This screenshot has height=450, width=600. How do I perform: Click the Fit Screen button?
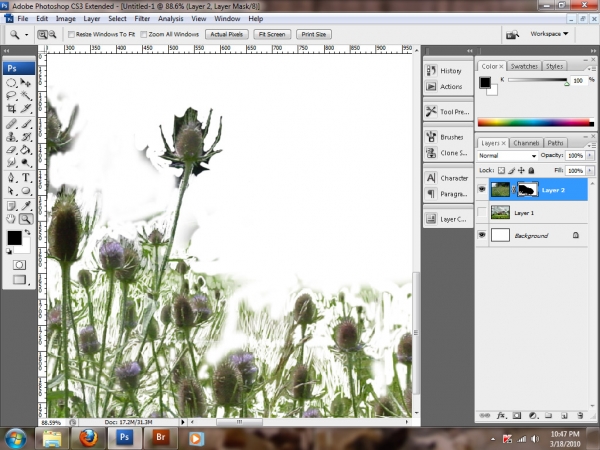point(272,34)
